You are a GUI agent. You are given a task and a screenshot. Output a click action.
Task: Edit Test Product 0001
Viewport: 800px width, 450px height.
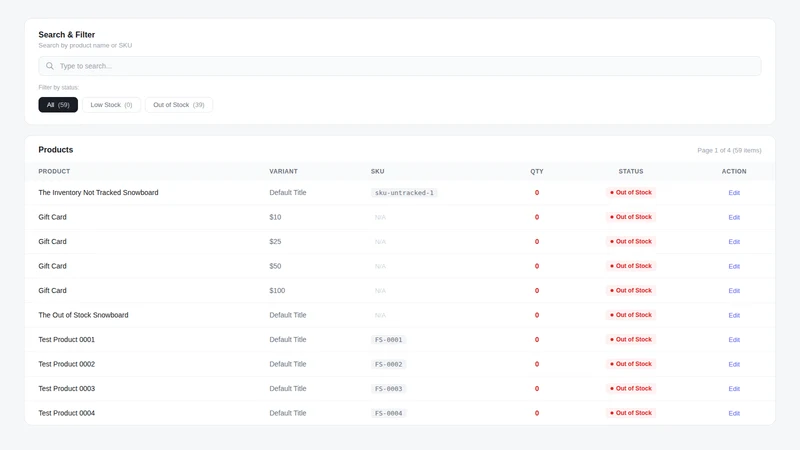(x=734, y=340)
